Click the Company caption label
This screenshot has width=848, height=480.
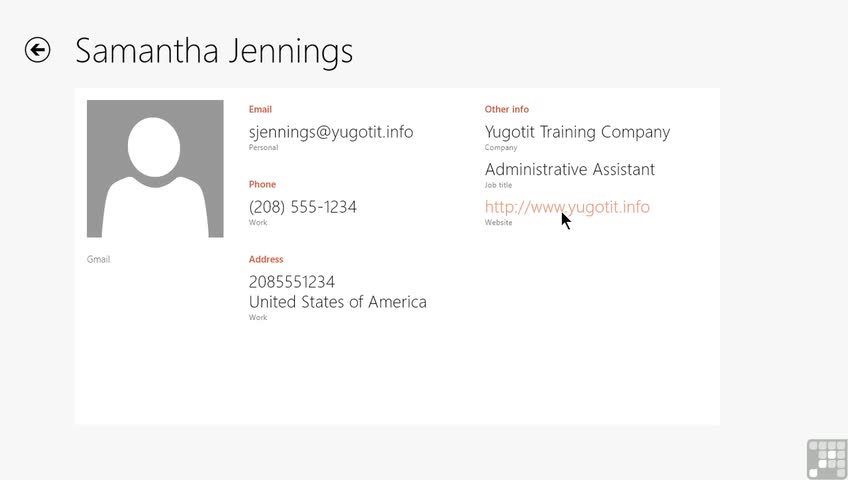[x=501, y=148]
